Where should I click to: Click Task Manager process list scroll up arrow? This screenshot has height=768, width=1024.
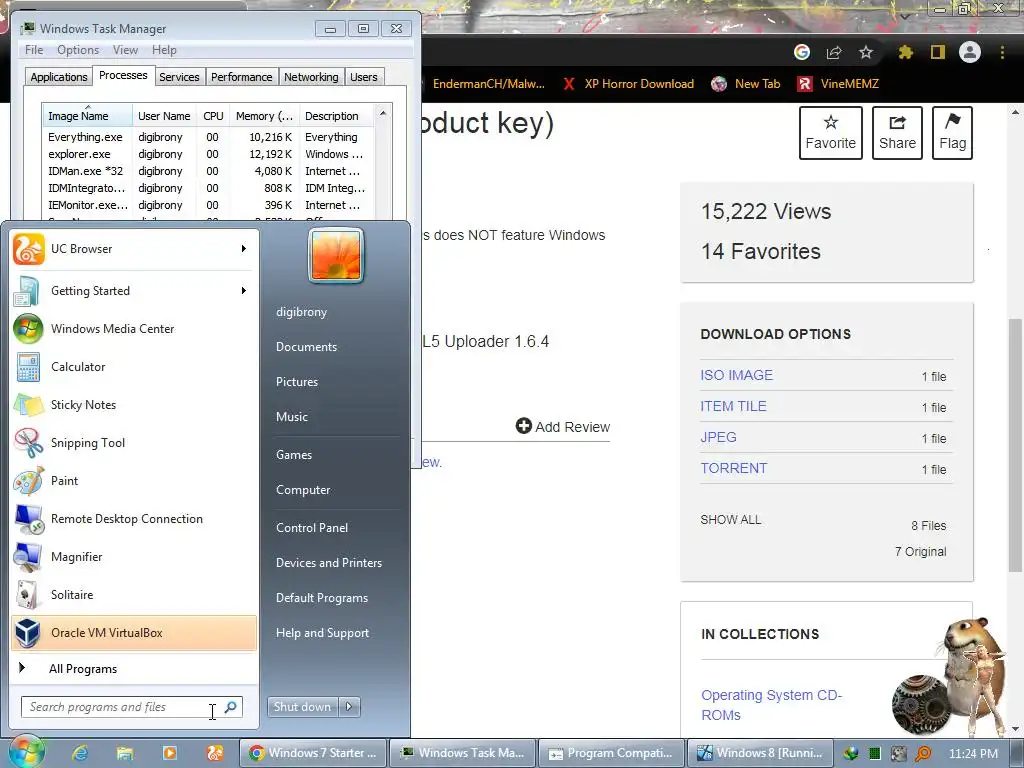coord(383,114)
